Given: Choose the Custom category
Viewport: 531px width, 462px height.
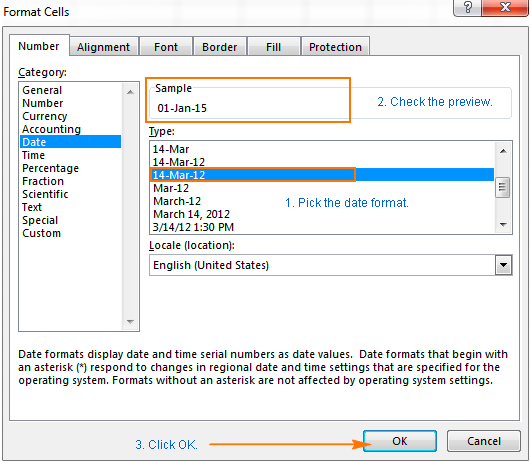Looking at the screenshot, I should [x=42, y=233].
